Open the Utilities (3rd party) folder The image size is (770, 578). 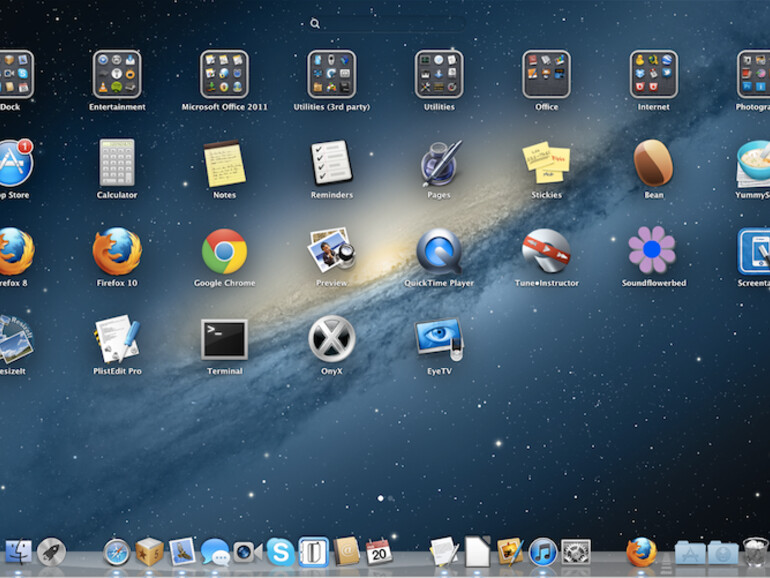(331, 75)
